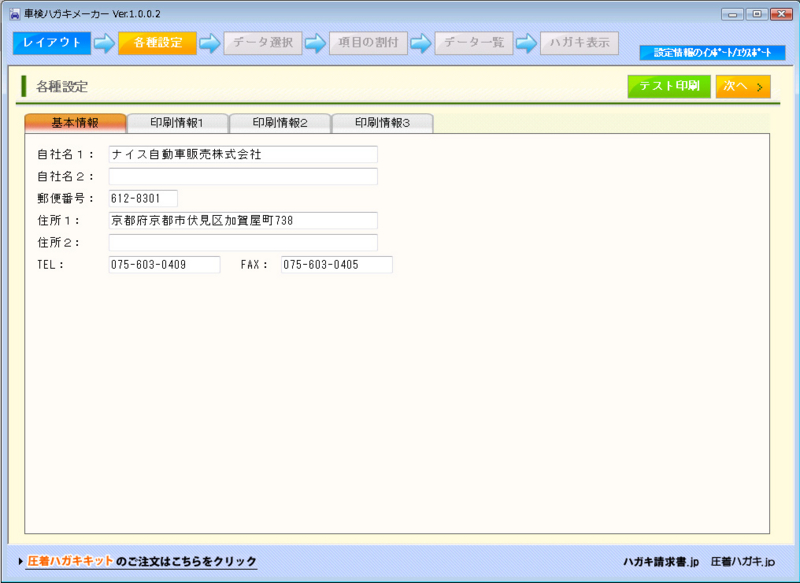The image size is (800, 583).
Task: Click arrow icon between 項目の割付 and データ一覧
Action: 421,43
